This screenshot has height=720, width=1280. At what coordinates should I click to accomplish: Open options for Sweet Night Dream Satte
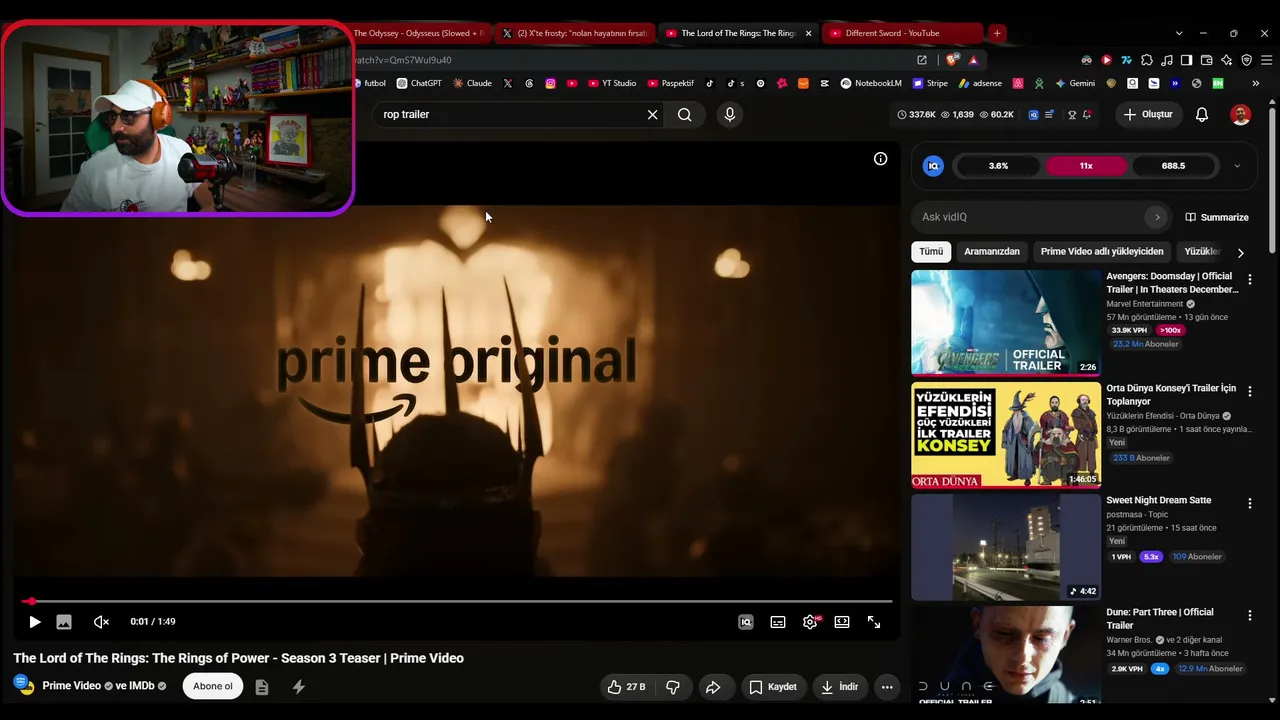pyautogui.click(x=1249, y=504)
